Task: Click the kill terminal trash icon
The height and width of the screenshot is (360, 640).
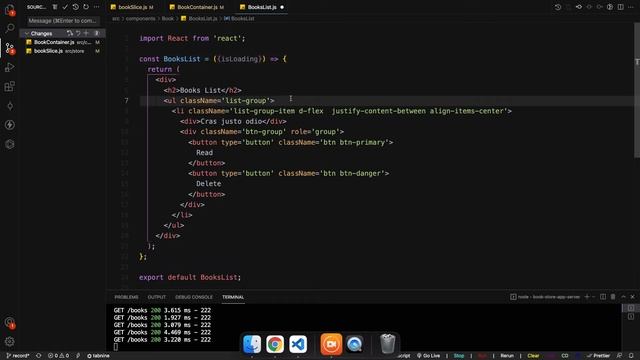Action: (x=613, y=297)
